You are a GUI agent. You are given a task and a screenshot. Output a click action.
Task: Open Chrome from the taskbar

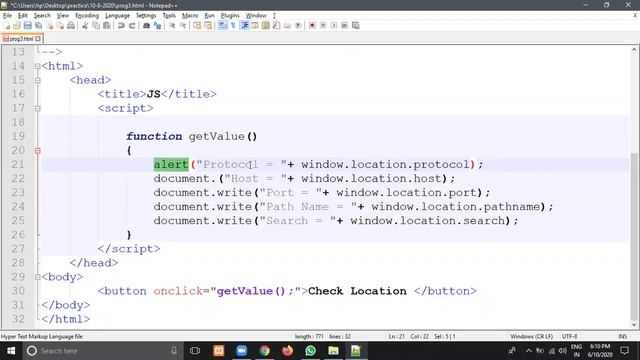click(x=264, y=351)
